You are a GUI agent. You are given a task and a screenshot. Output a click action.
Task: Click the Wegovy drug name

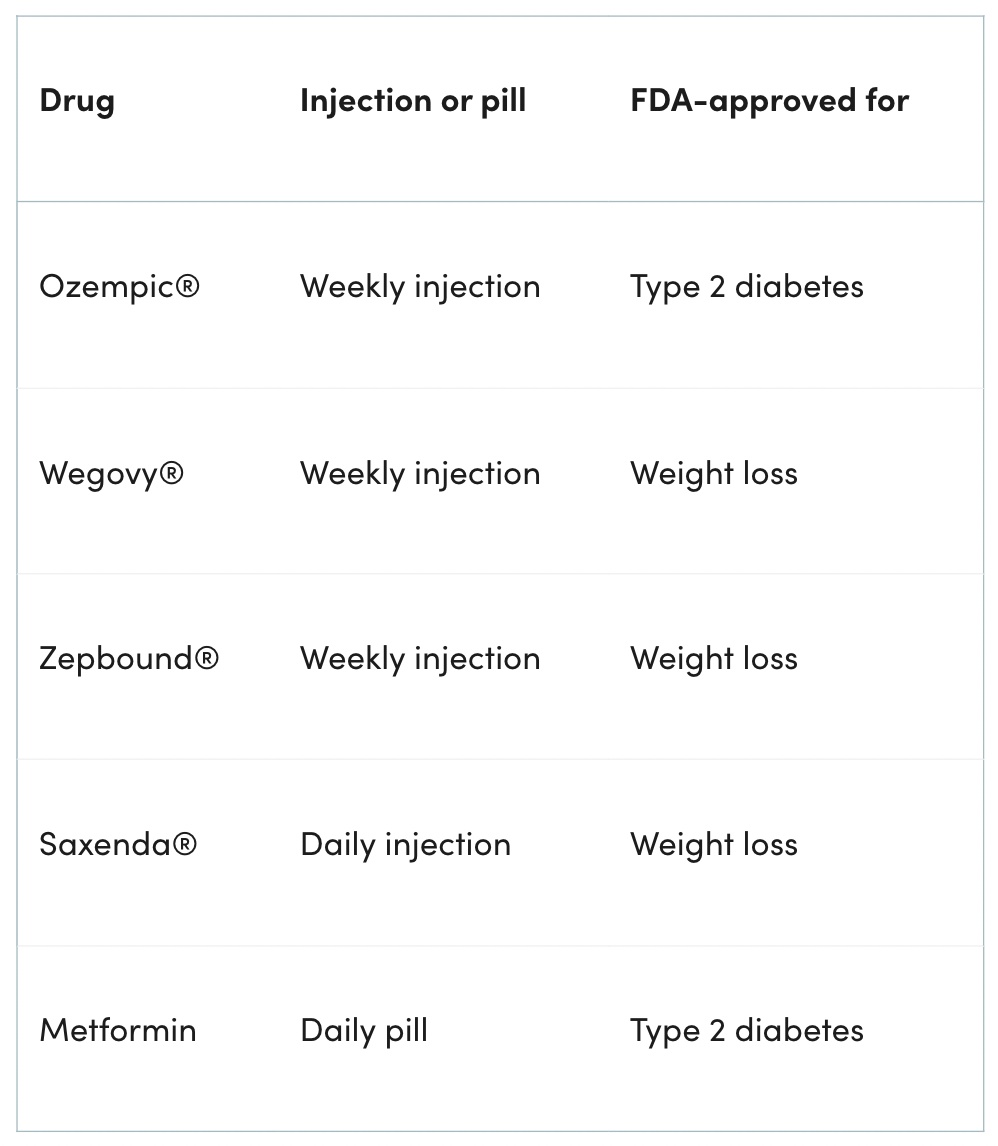(x=100, y=473)
